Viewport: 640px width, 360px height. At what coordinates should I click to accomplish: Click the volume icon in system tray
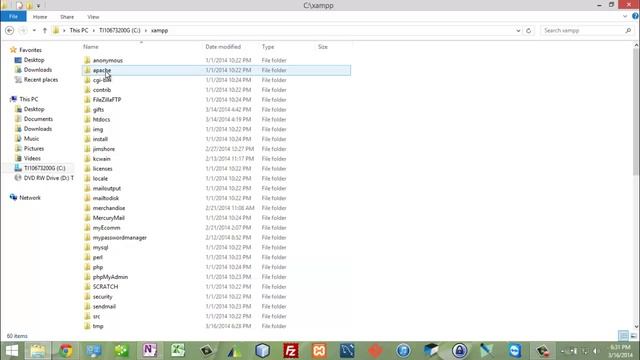click(596, 351)
